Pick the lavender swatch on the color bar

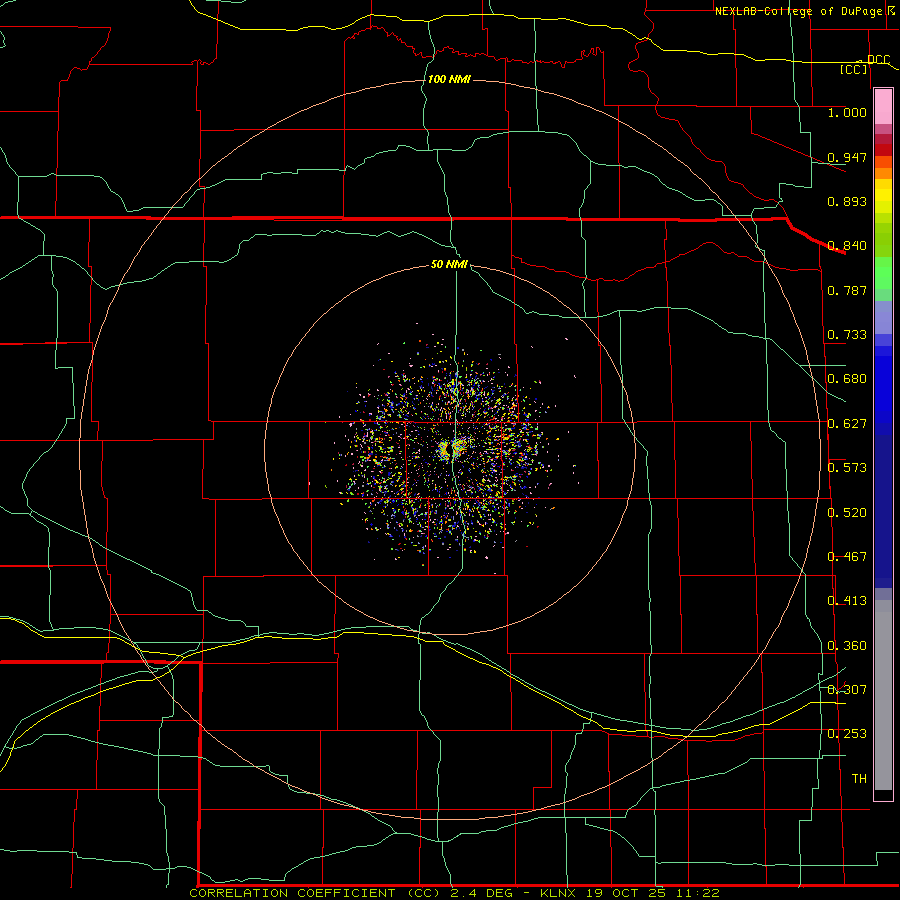[883, 318]
